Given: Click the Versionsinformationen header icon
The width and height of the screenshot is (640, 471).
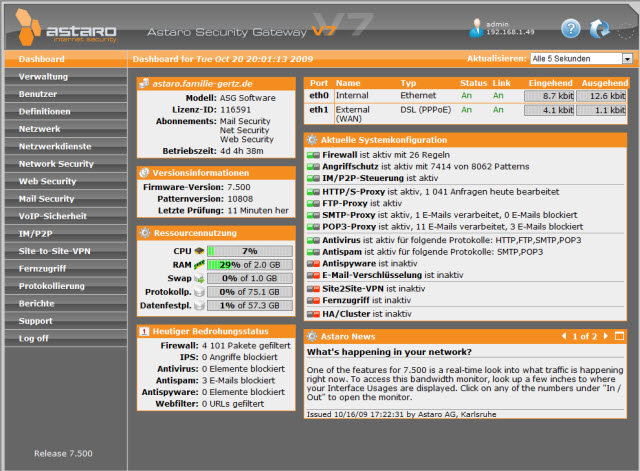Looking at the screenshot, I should [144, 173].
